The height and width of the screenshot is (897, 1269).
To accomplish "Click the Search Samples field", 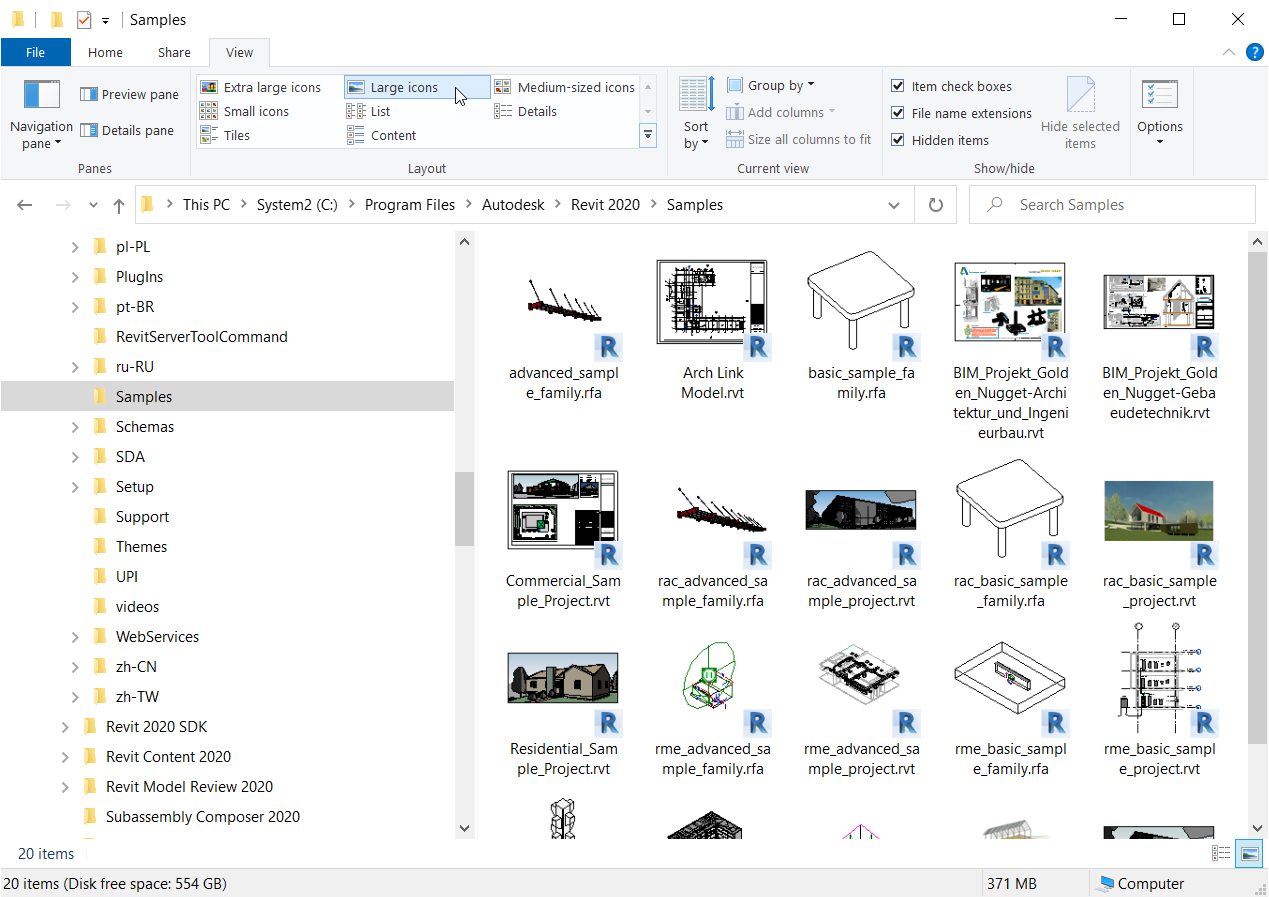I will 1112,204.
